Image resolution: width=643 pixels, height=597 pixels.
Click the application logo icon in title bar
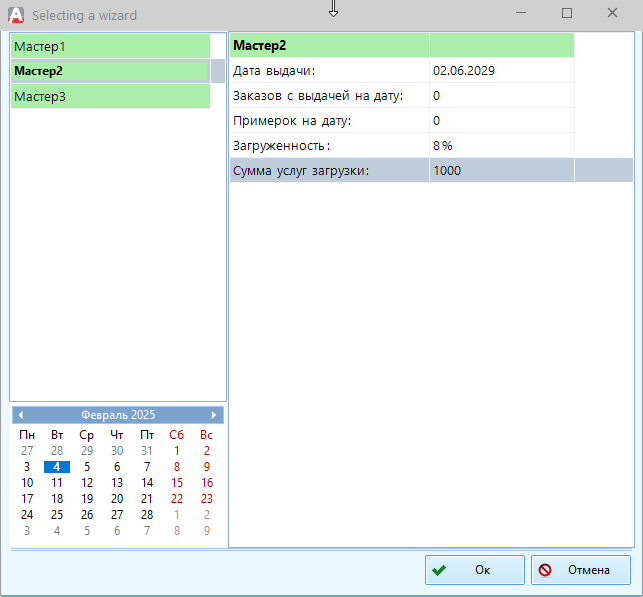coord(15,15)
